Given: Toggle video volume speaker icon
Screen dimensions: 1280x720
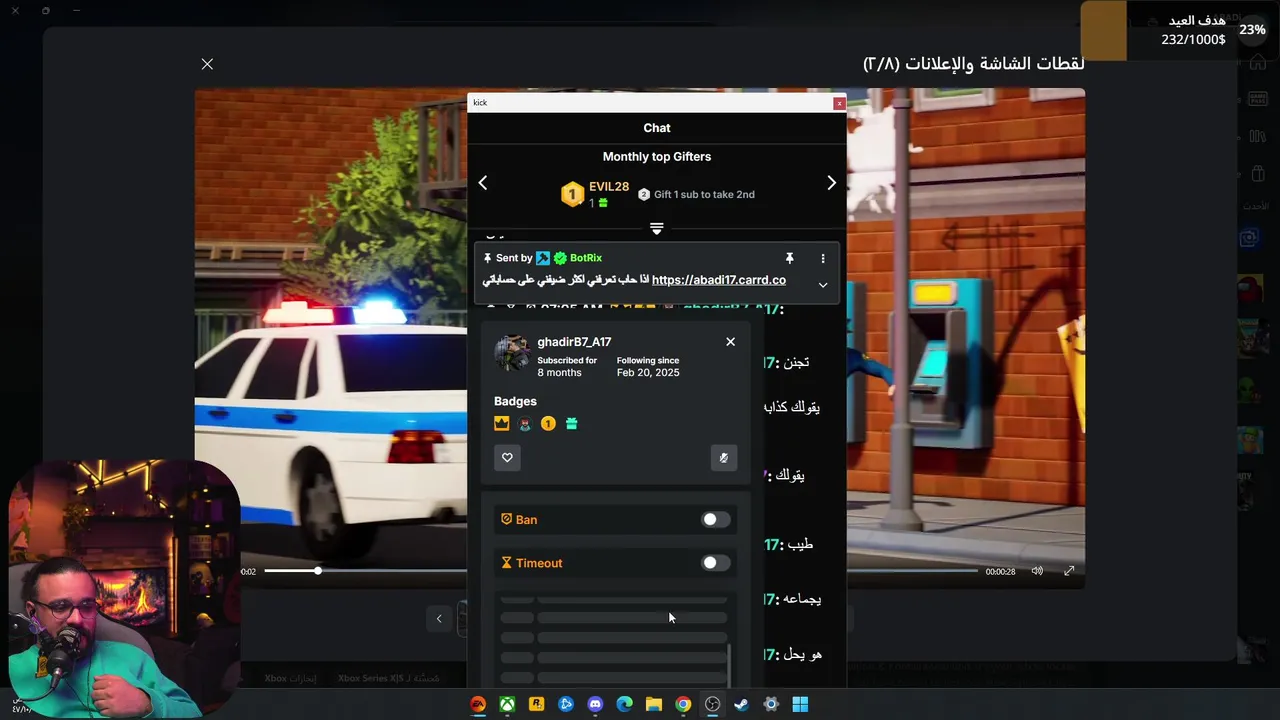Looking at the screenshot, I should point(1037,571).
